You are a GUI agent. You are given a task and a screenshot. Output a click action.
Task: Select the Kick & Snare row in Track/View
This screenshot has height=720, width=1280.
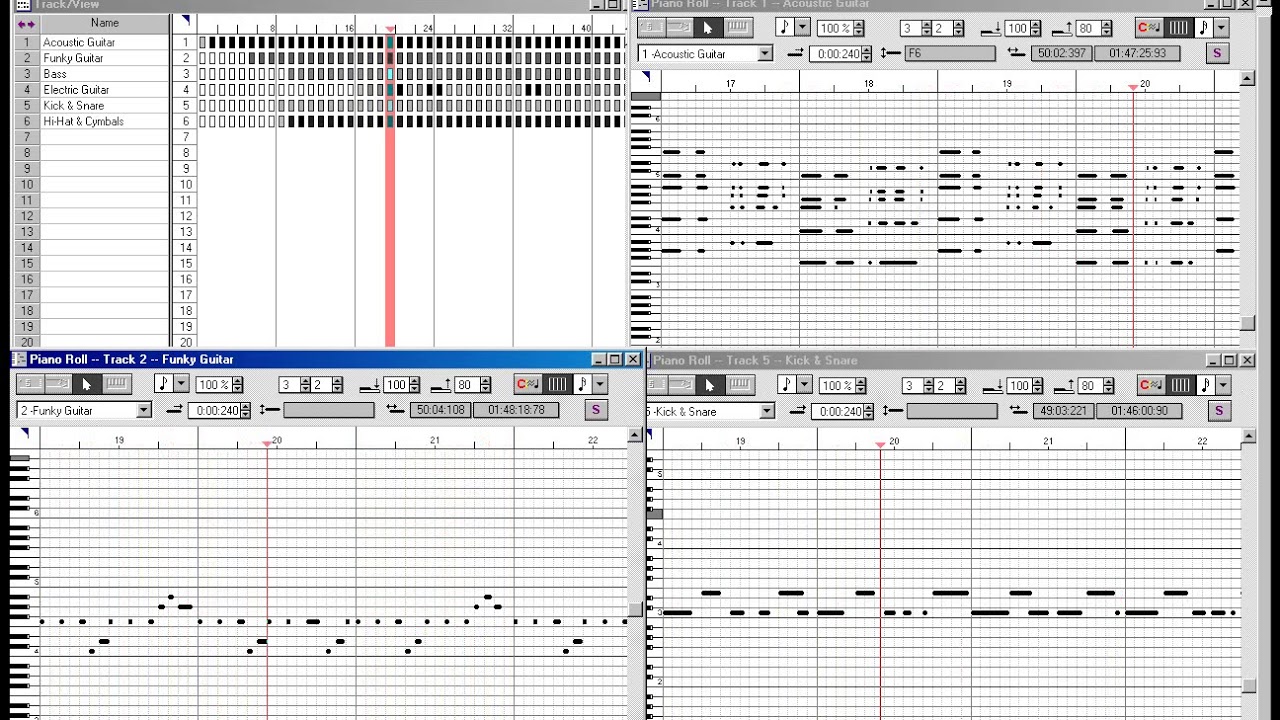pyautogui.click(x=105, y=105)
